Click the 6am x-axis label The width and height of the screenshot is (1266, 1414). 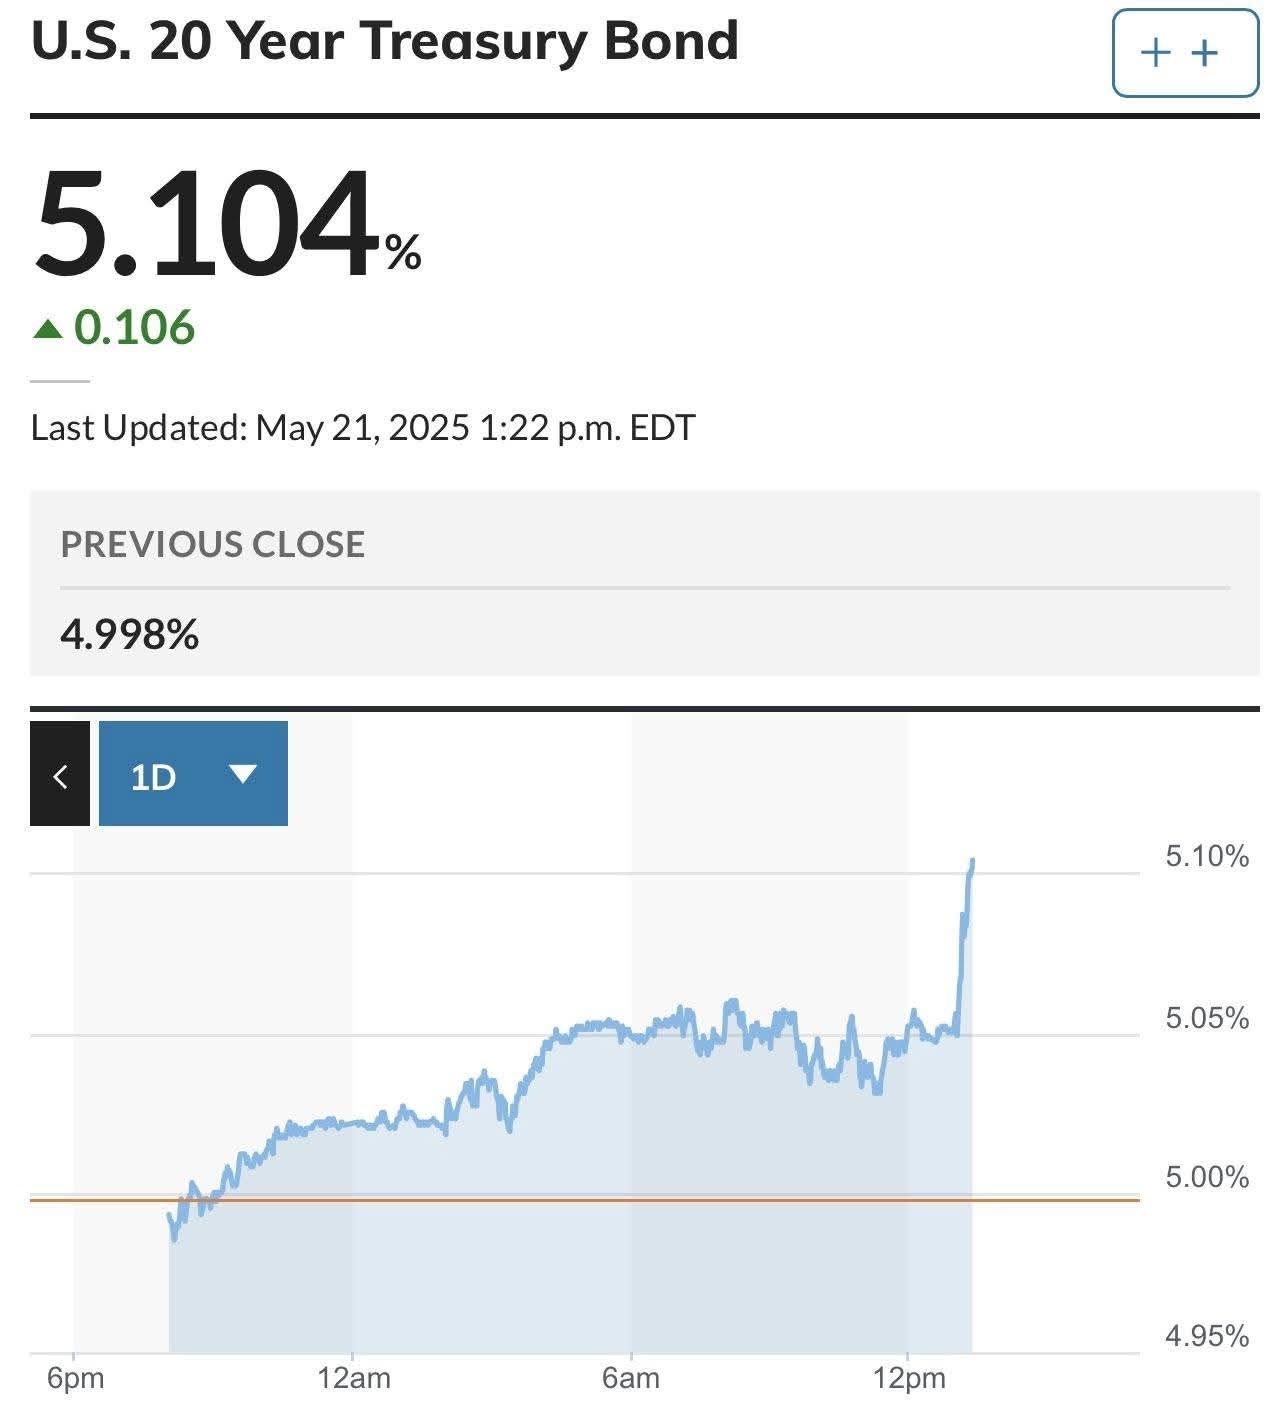[631, 1378]
